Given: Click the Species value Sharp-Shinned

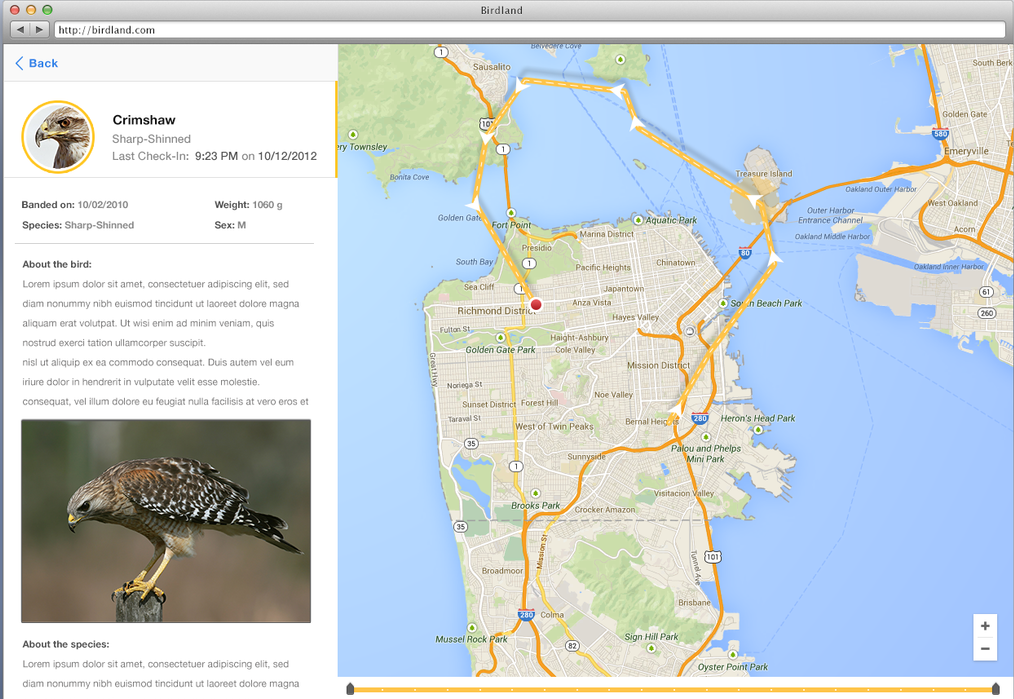Looking at the screenshot, I should 100,225.
